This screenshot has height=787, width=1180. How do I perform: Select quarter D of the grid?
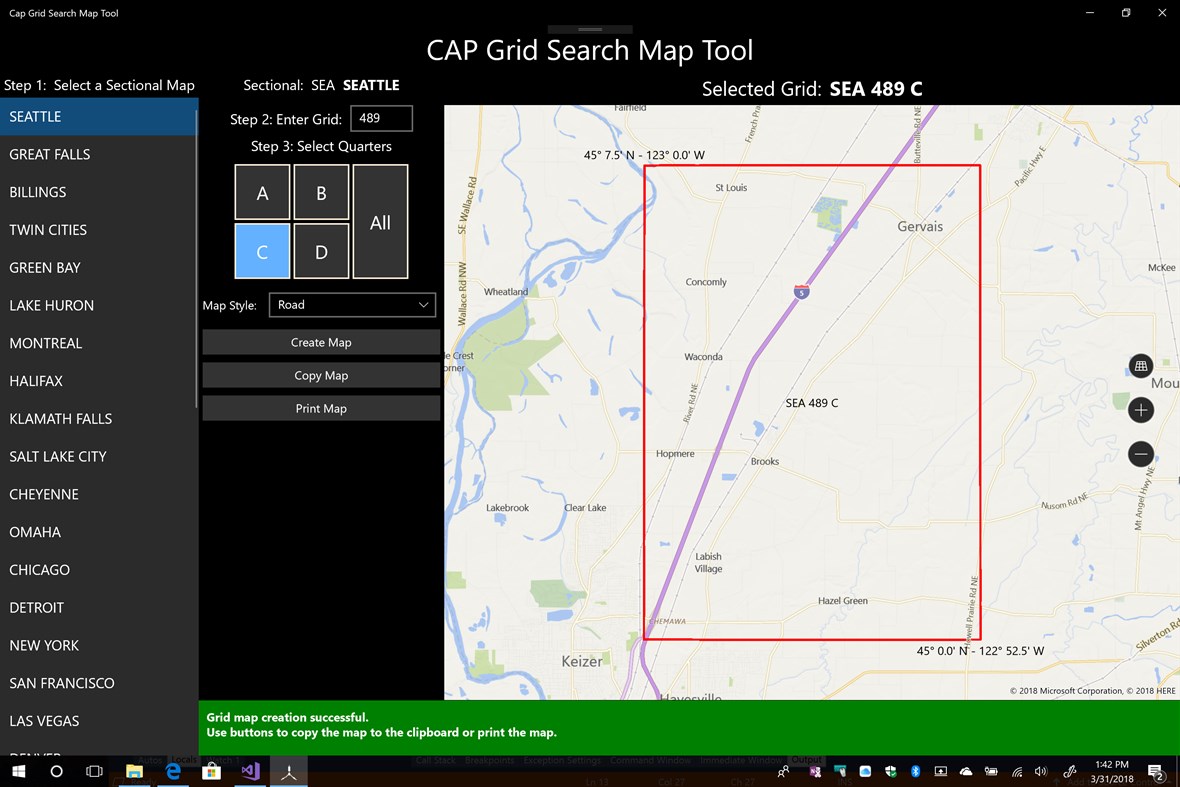click(321, 251)
